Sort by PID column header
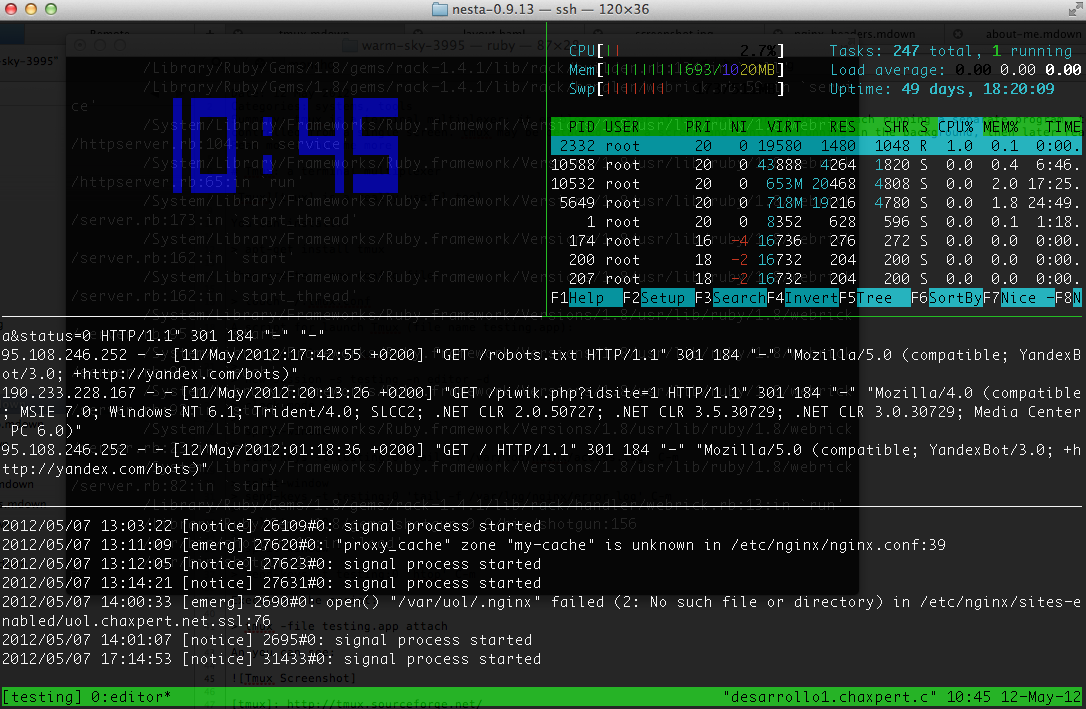Screen dimensions: 1086x709 (582, 127)
